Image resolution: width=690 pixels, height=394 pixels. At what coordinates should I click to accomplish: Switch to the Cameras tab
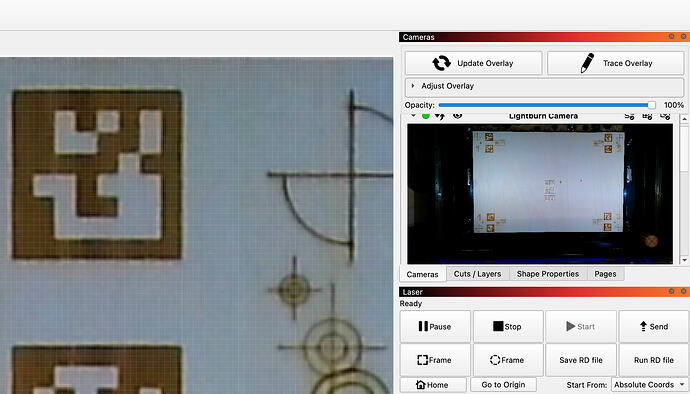click(x=422, y=274)
